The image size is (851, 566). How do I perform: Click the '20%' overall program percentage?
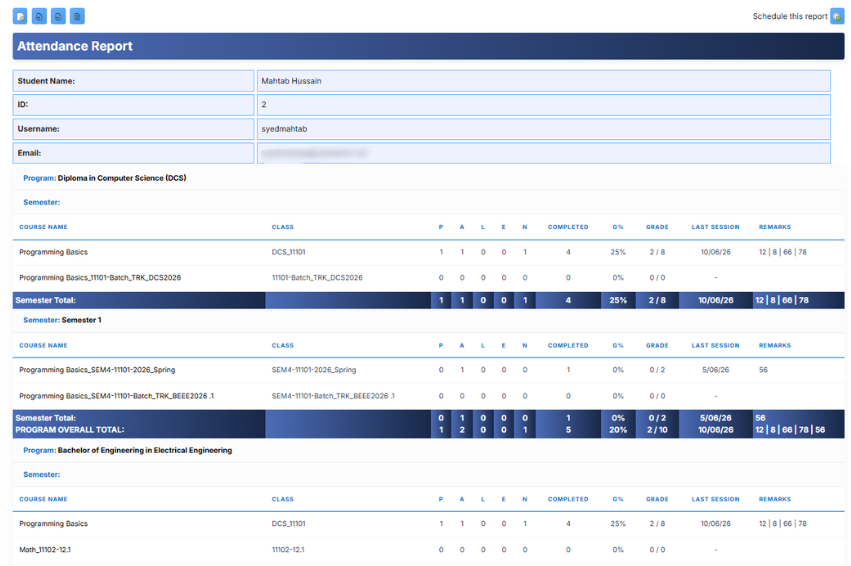618,430
